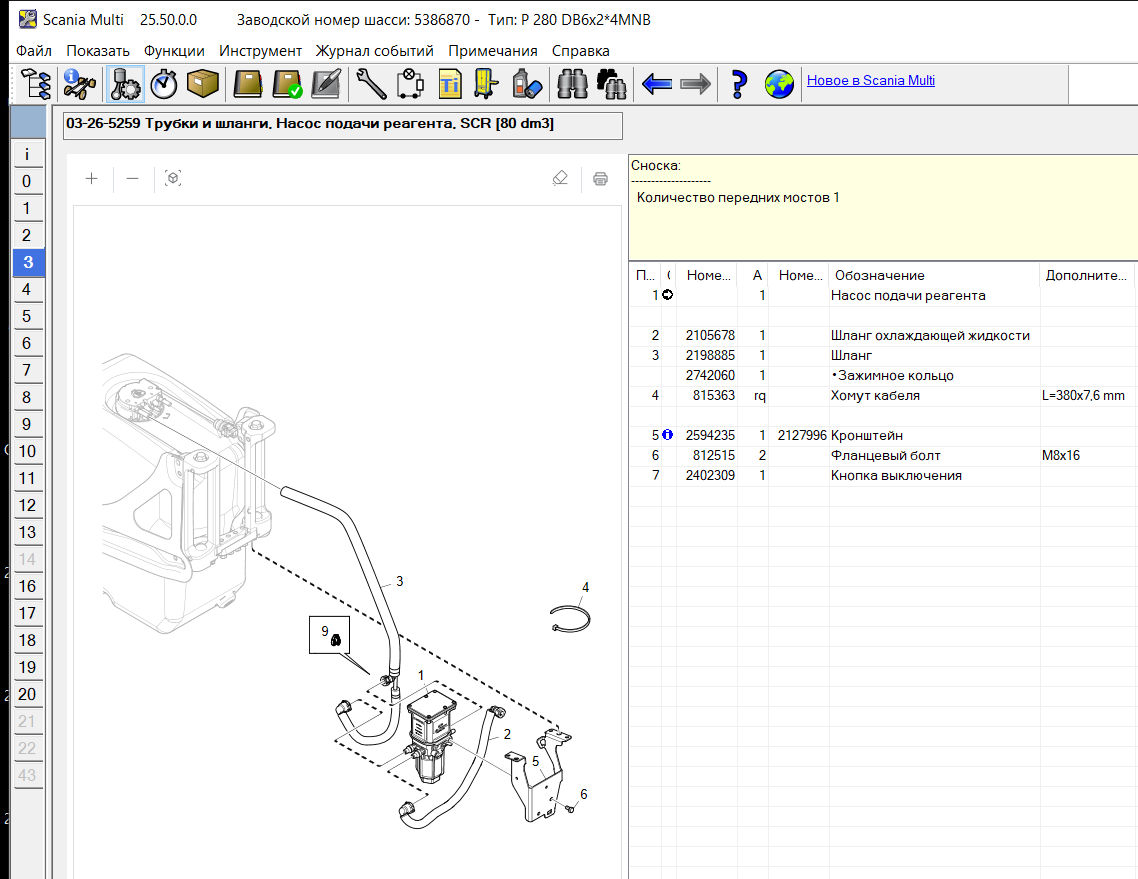
Task: Select row Кронштейн
Action: [883, 436]
